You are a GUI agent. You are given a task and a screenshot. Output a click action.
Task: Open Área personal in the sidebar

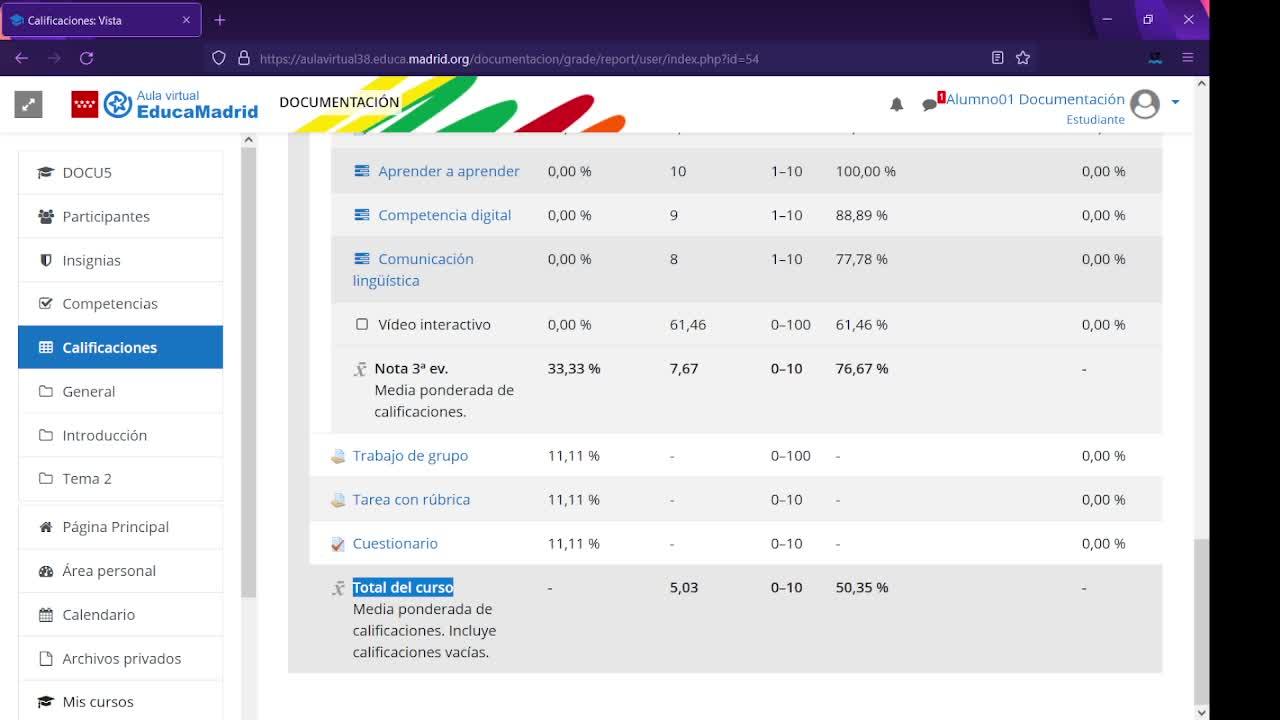(120, 571)
